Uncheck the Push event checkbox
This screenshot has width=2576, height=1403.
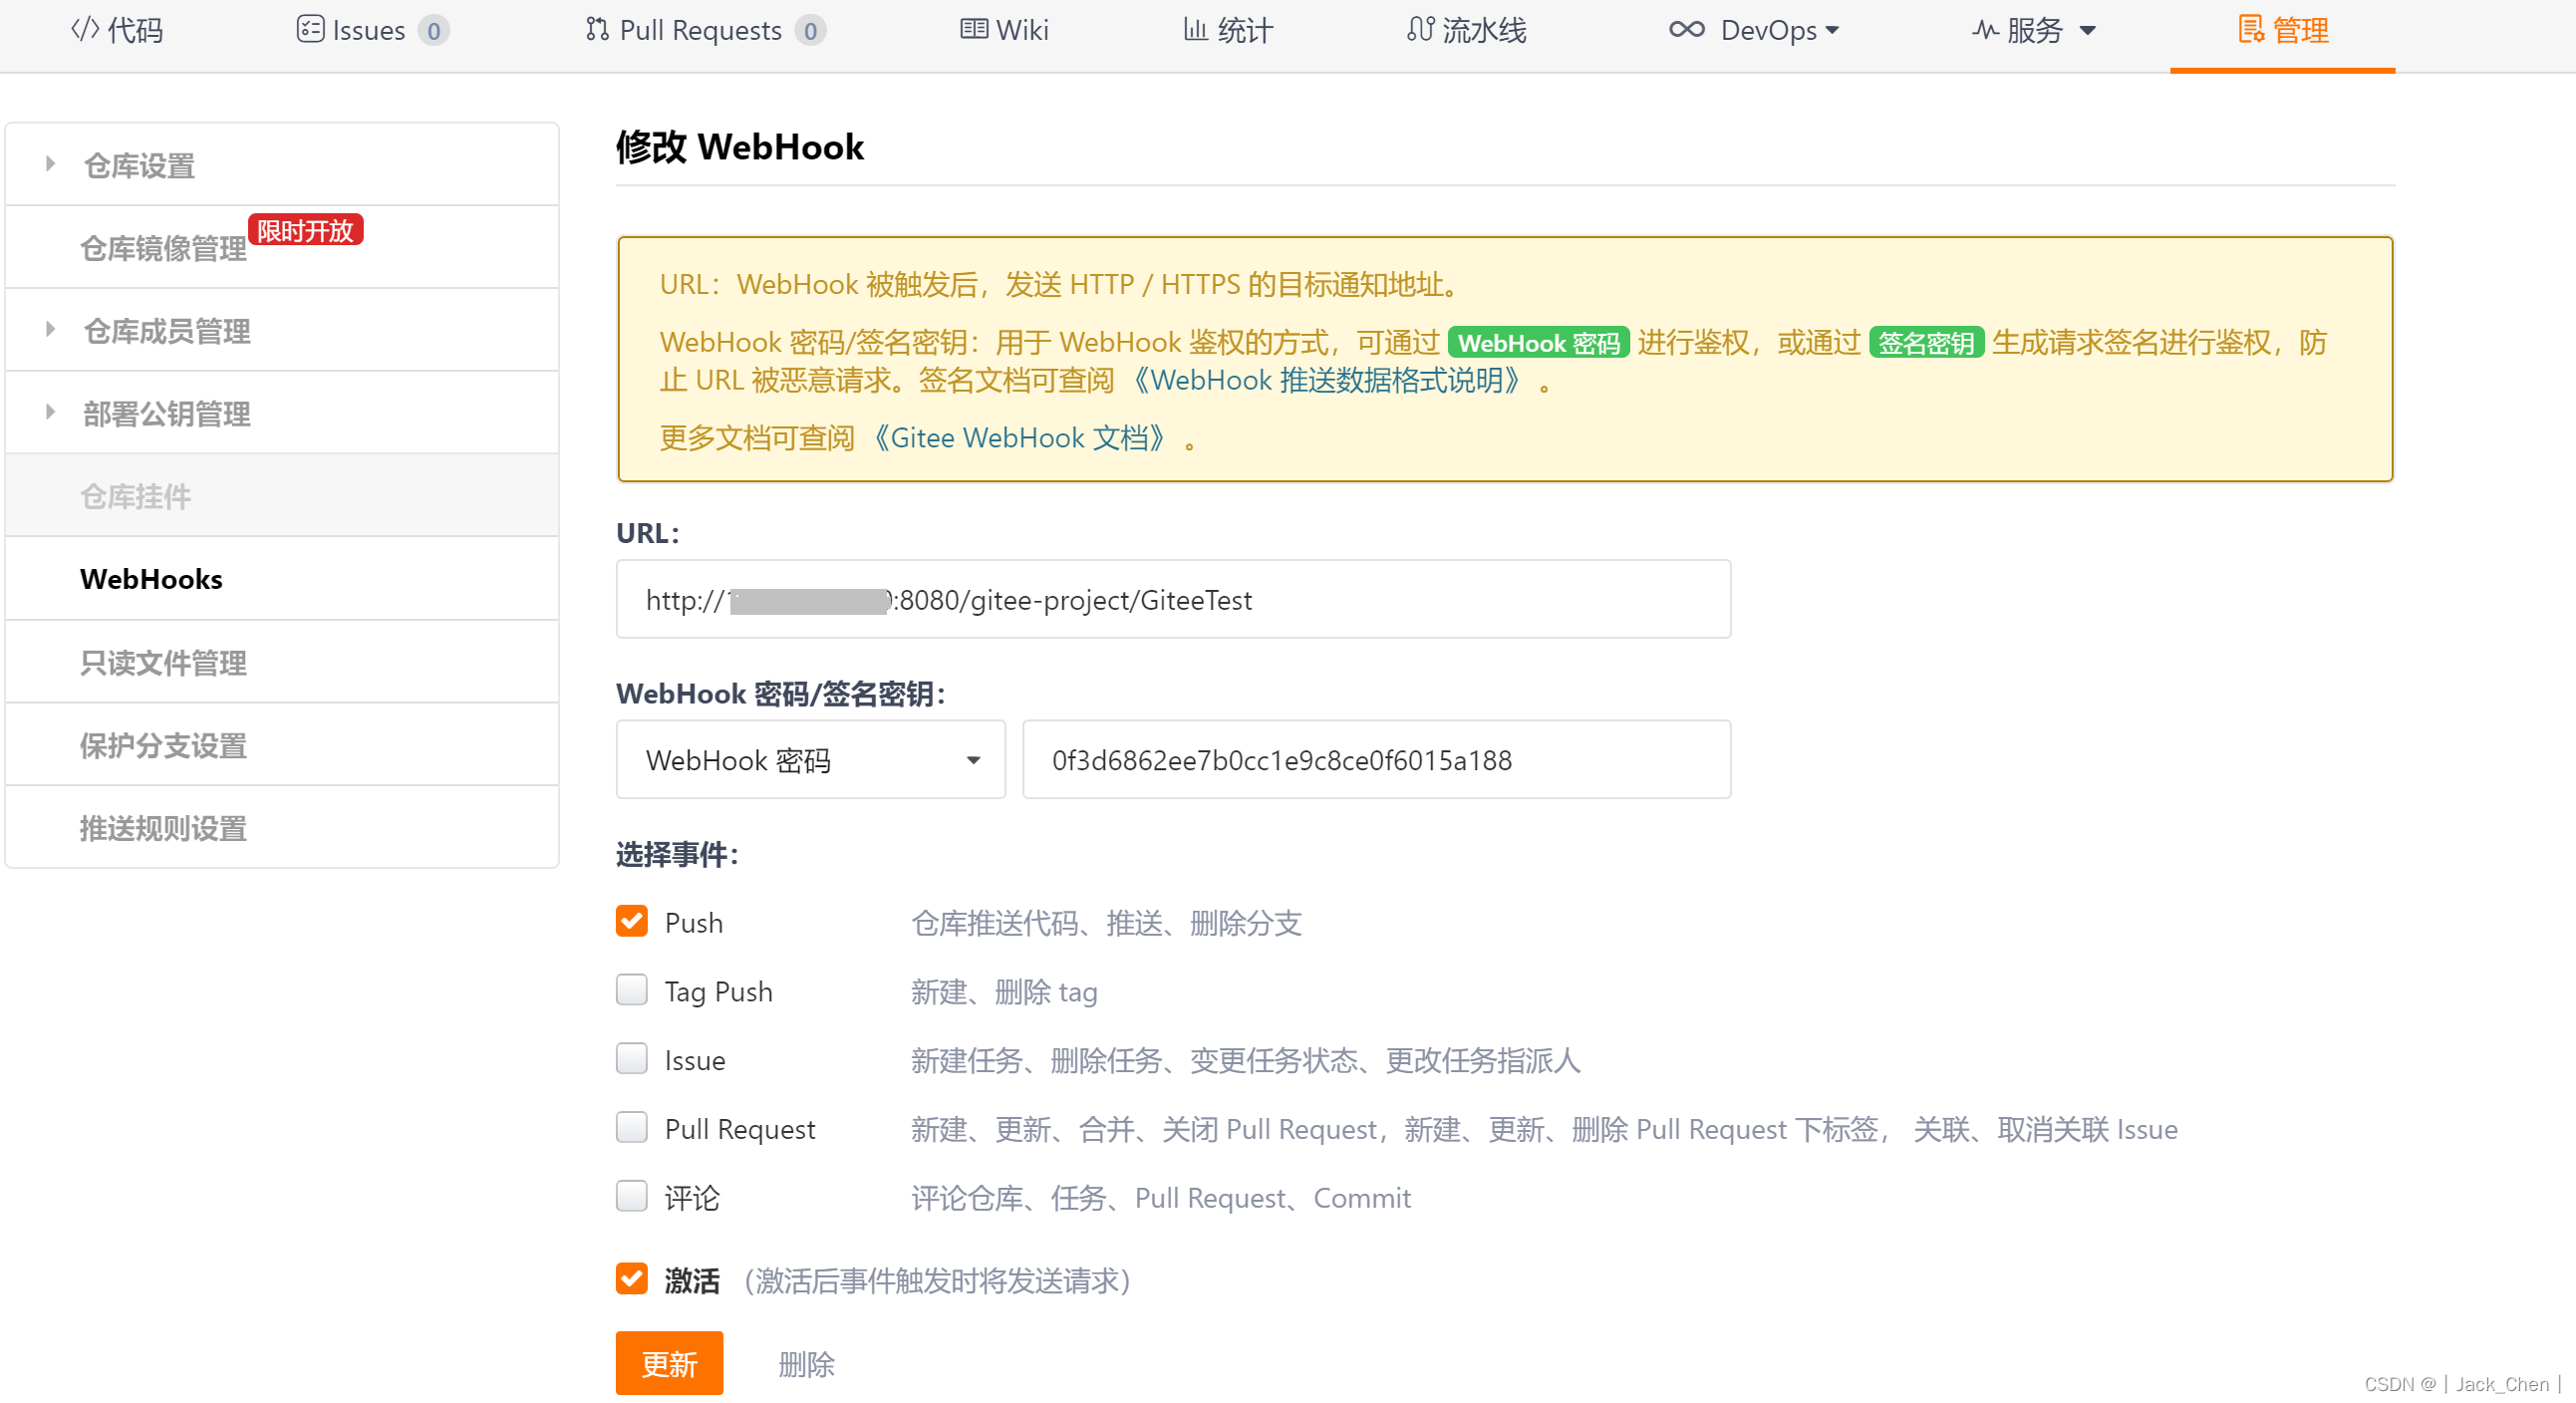pos(632,921)
